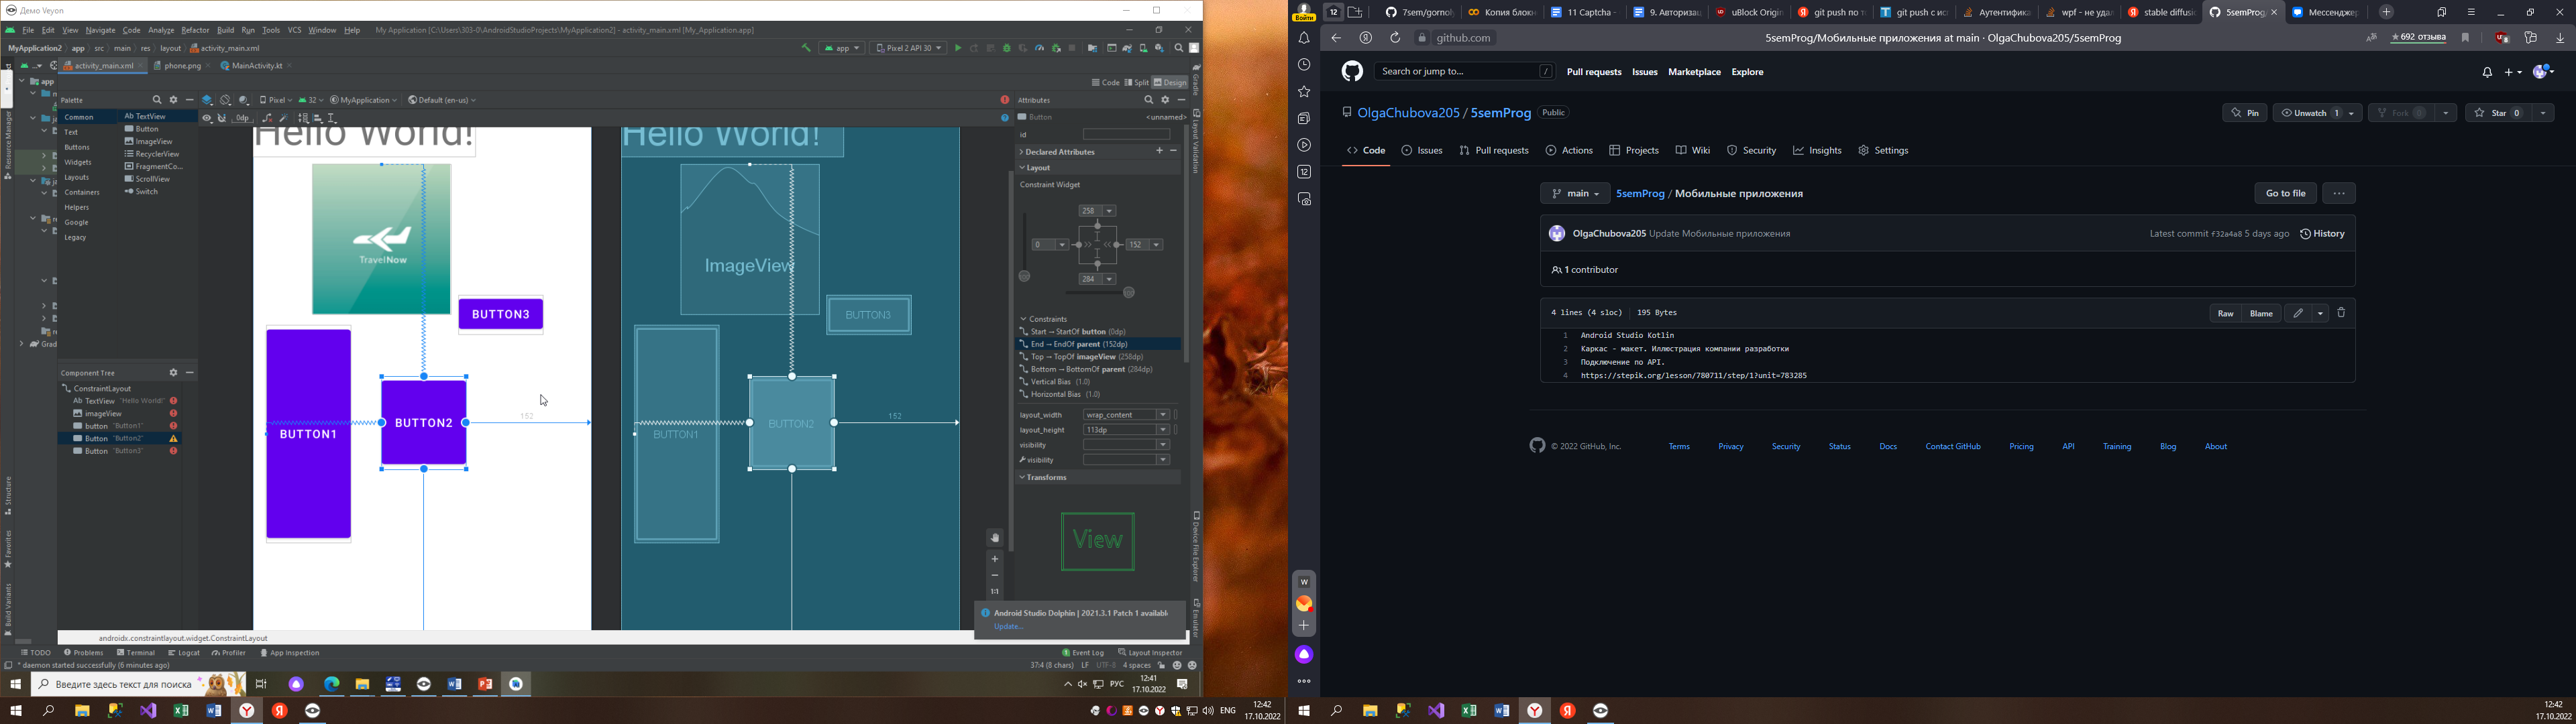The width and height of the screenshot is (2576, 724).
Task: Open the Pull requests tab in repository
Action: pyautogui.click(x=1494, y=151)
